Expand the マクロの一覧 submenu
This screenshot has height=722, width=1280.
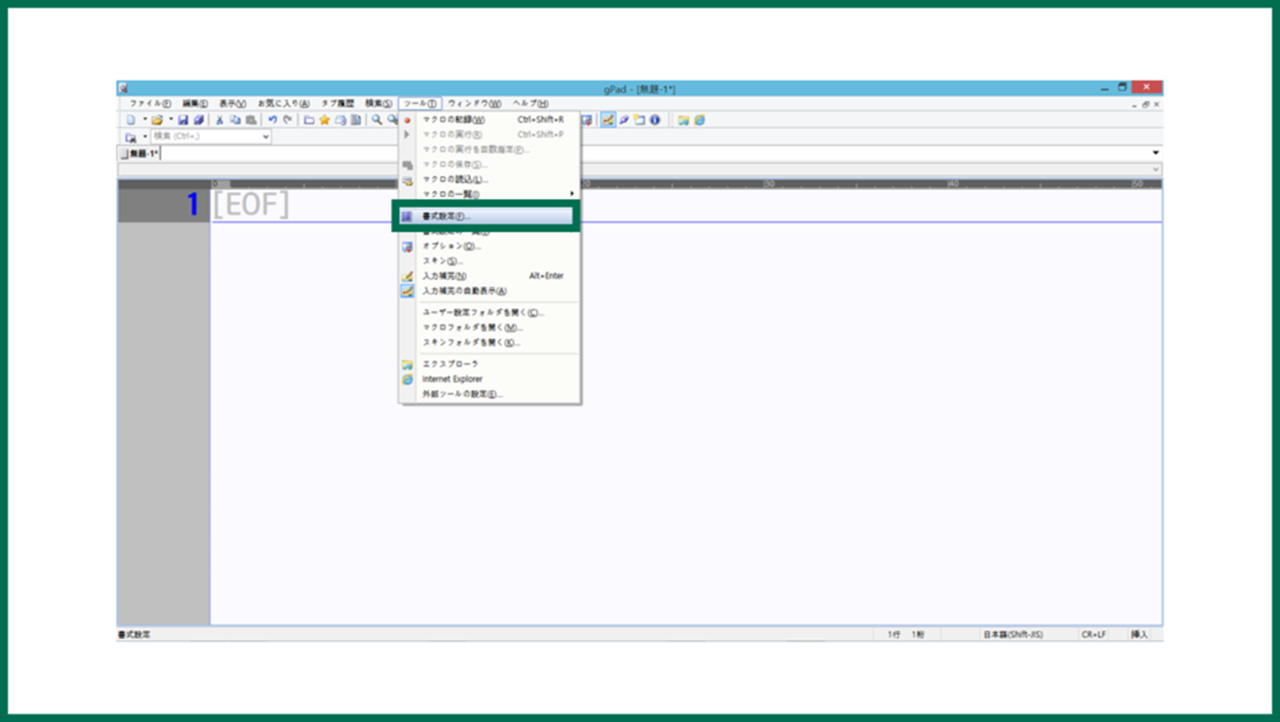pos(490,194)
